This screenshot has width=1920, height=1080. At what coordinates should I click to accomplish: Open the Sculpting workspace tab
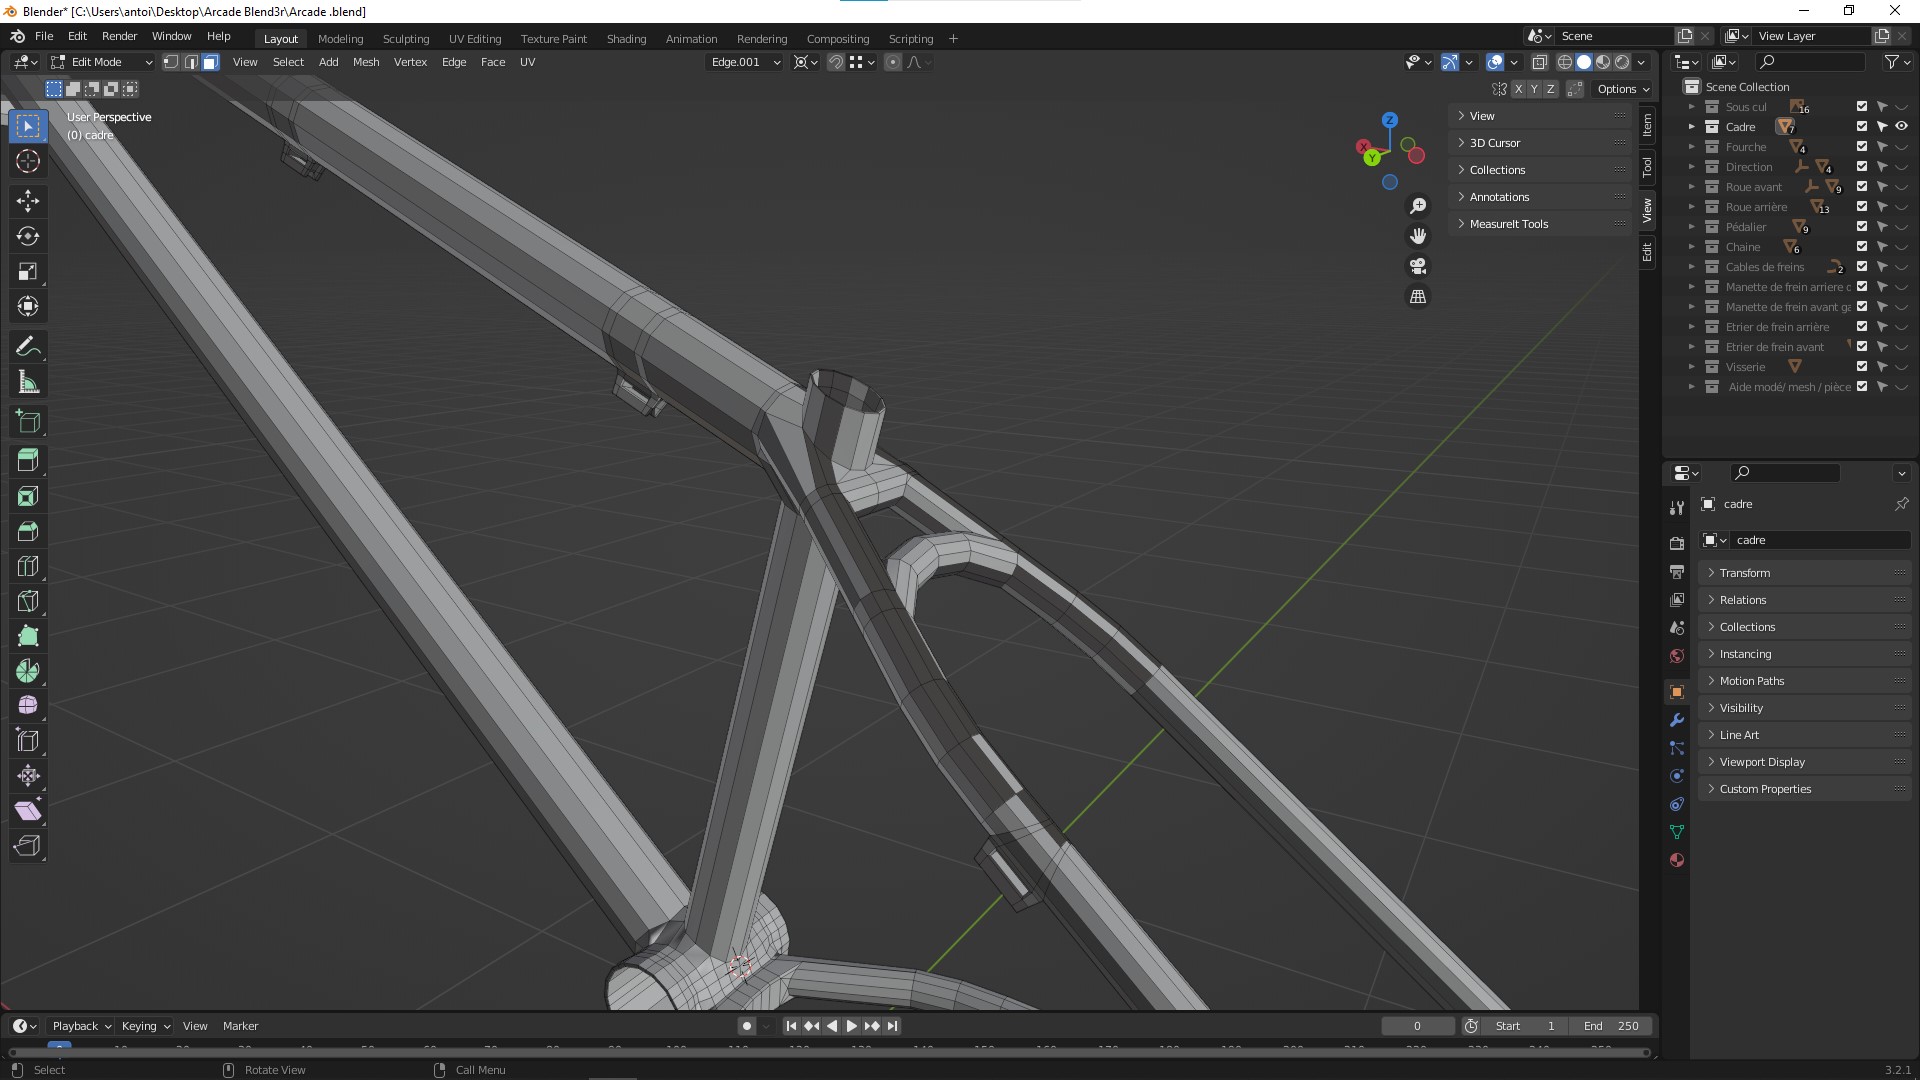[406, 39]
